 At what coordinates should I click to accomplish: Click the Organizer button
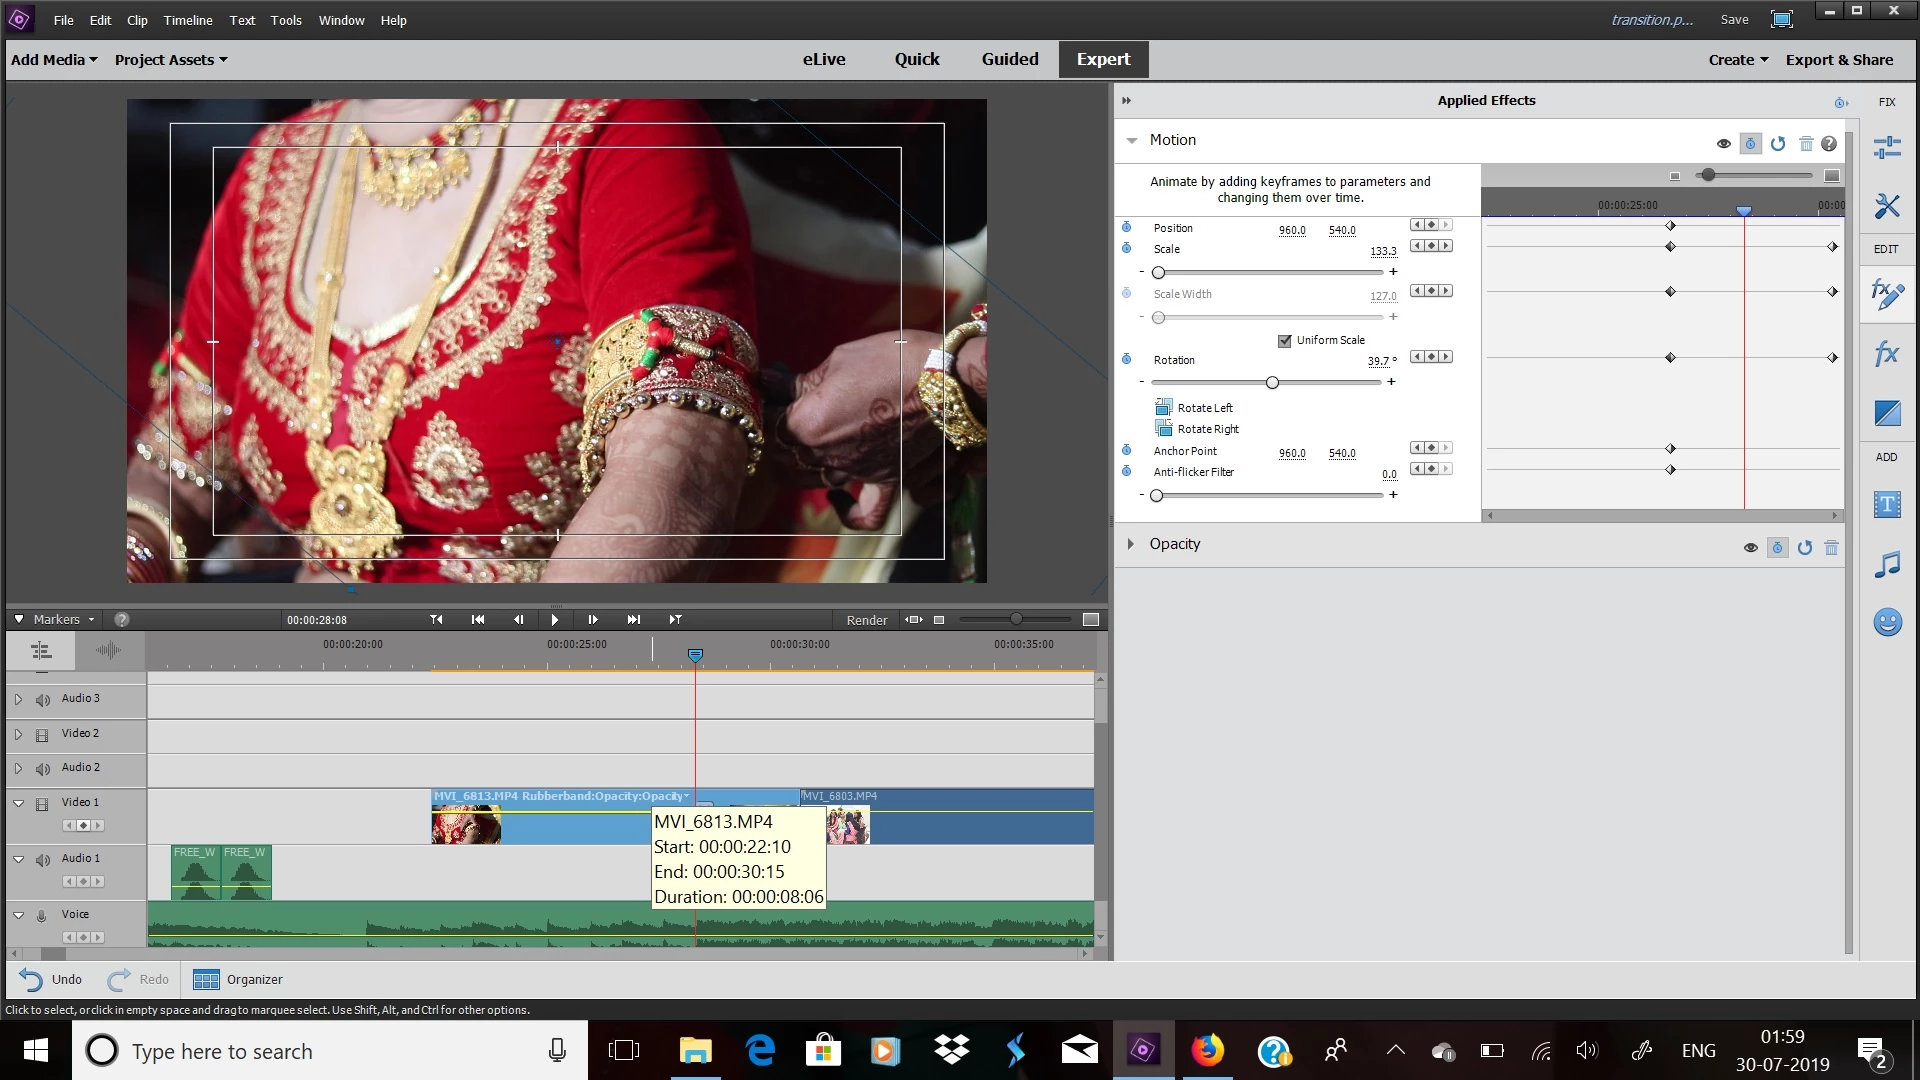tap(238, 980)
